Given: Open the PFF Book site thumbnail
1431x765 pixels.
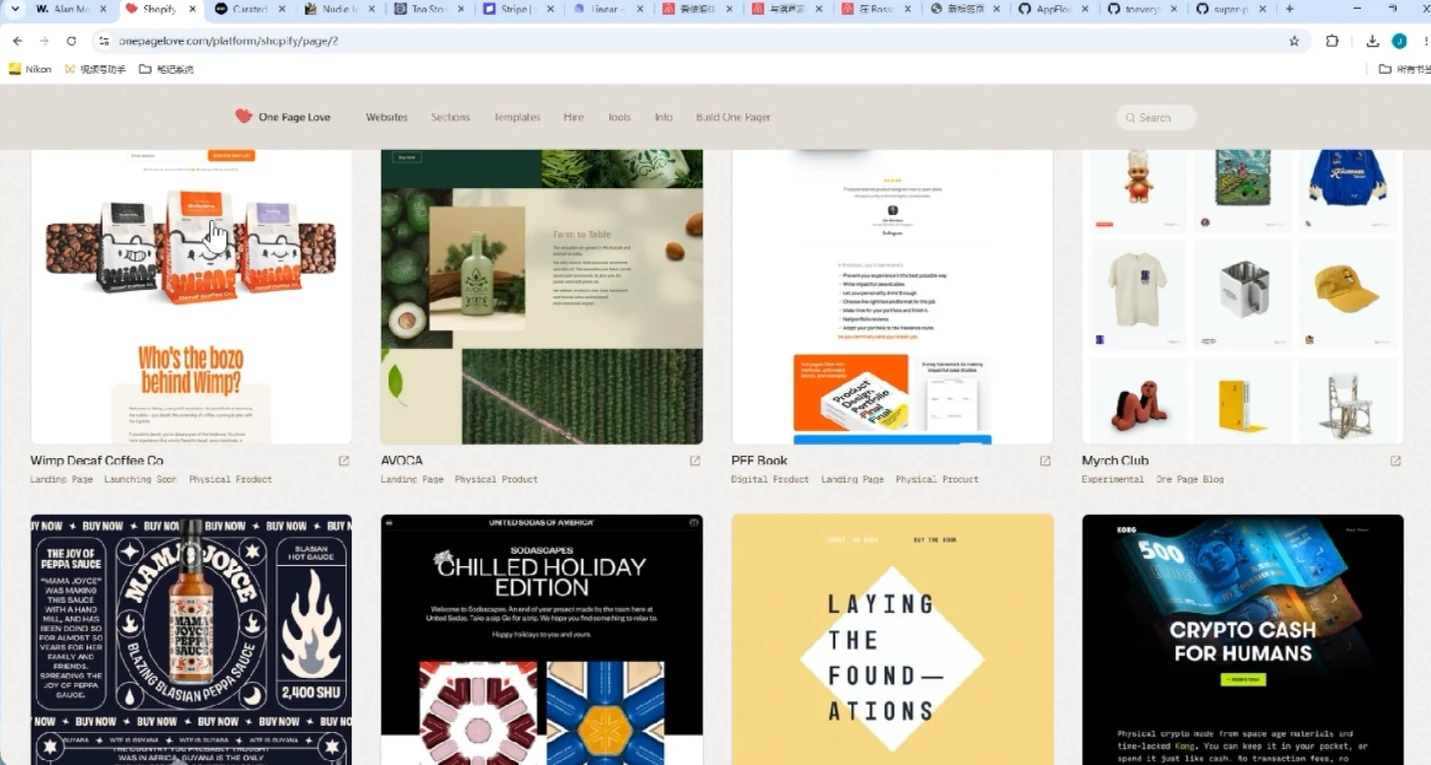Looking at the screenshot, I should [892, 297].
